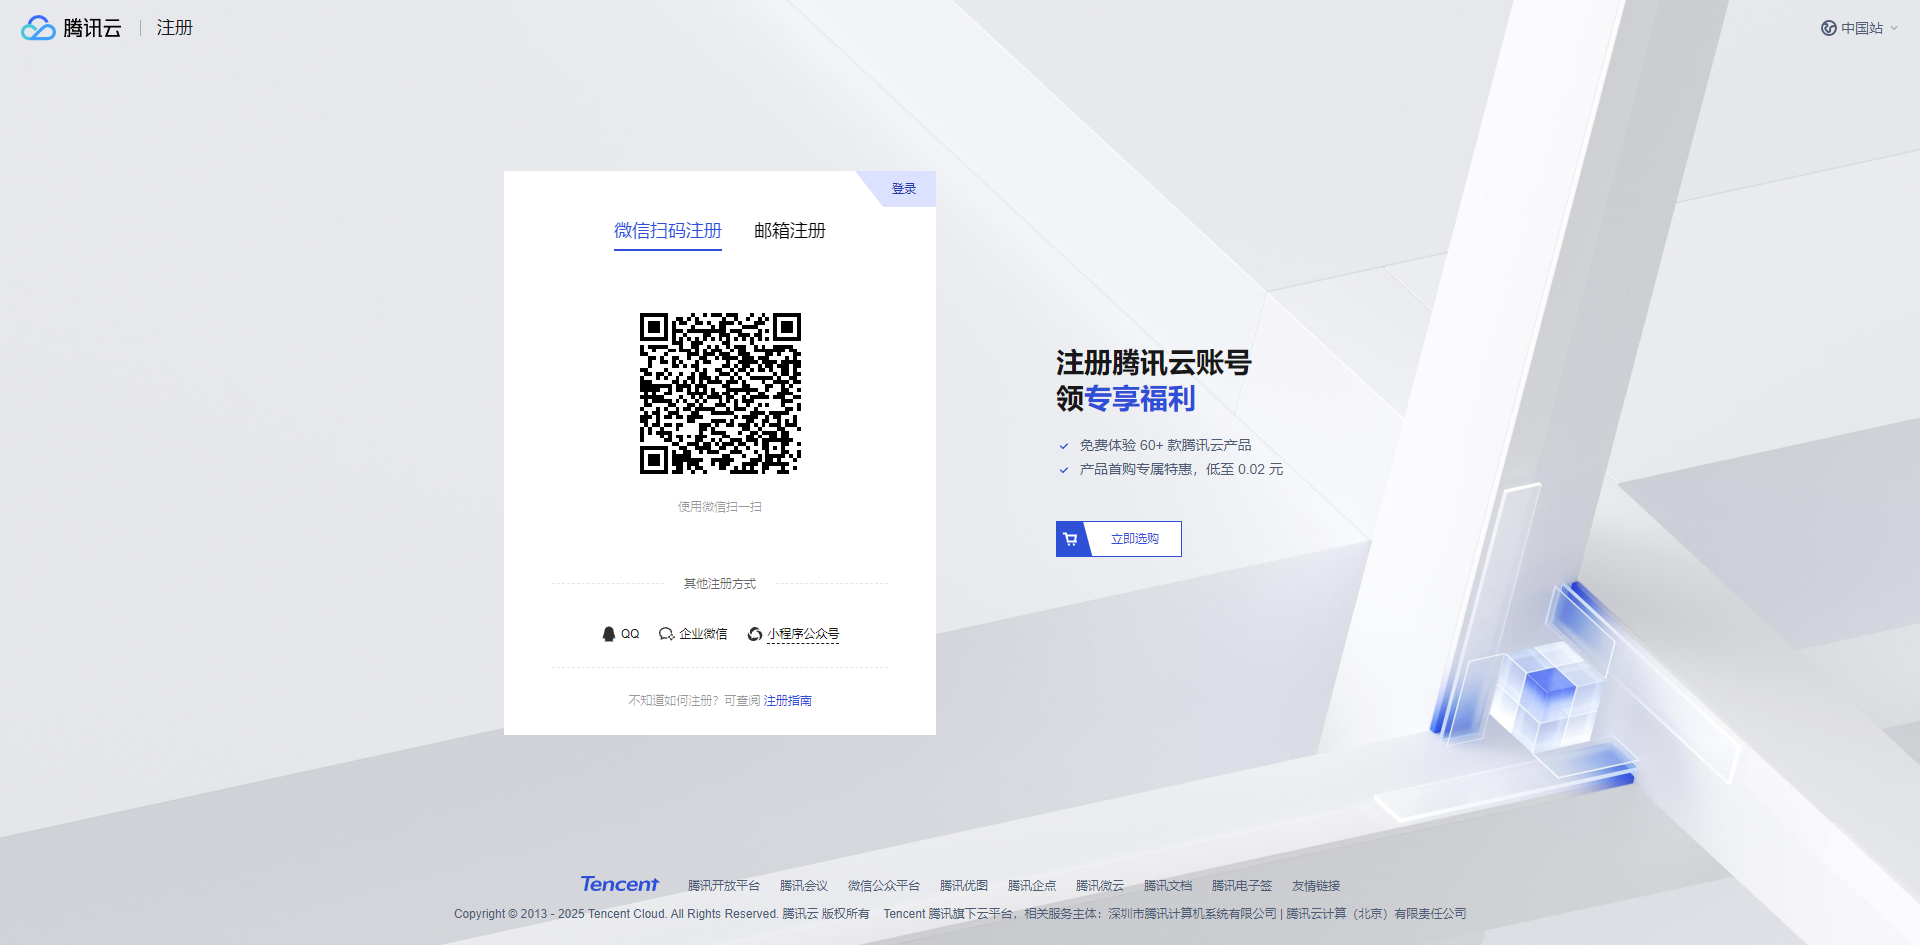The height and width of the screenshot is (945, 1920).
Task: Click the 立即选购 button
Action: point(1119,539)
